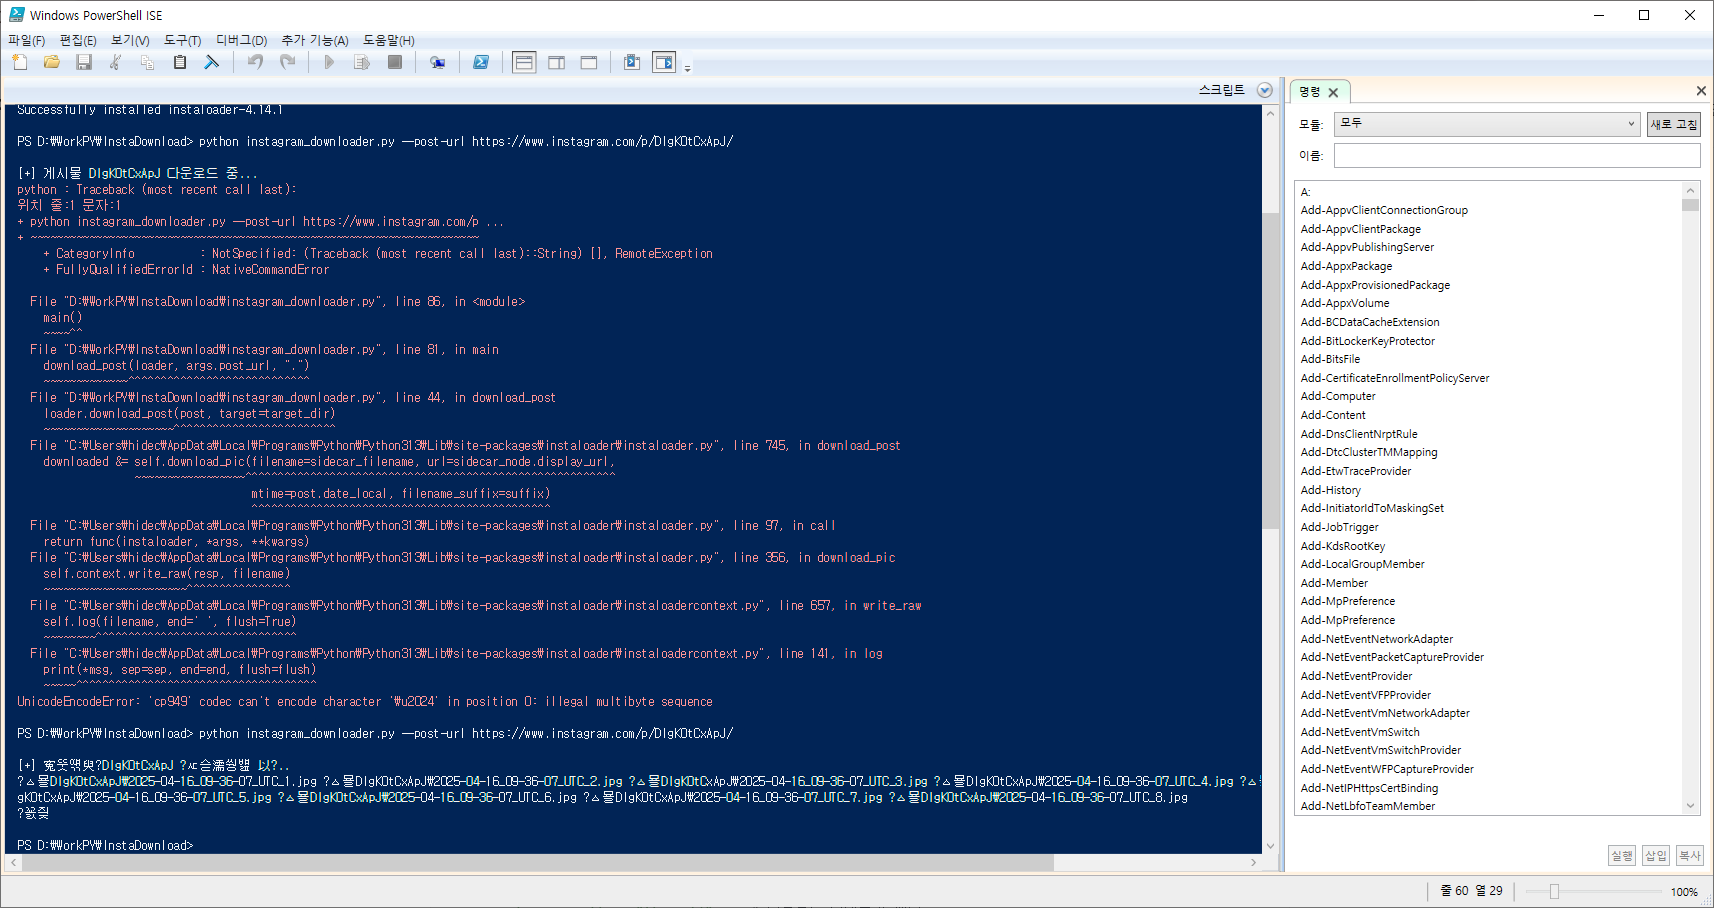Select Add-Computer in command list
The height and width of the screenshot is (908, 1714).
[x=1338, y=396]
